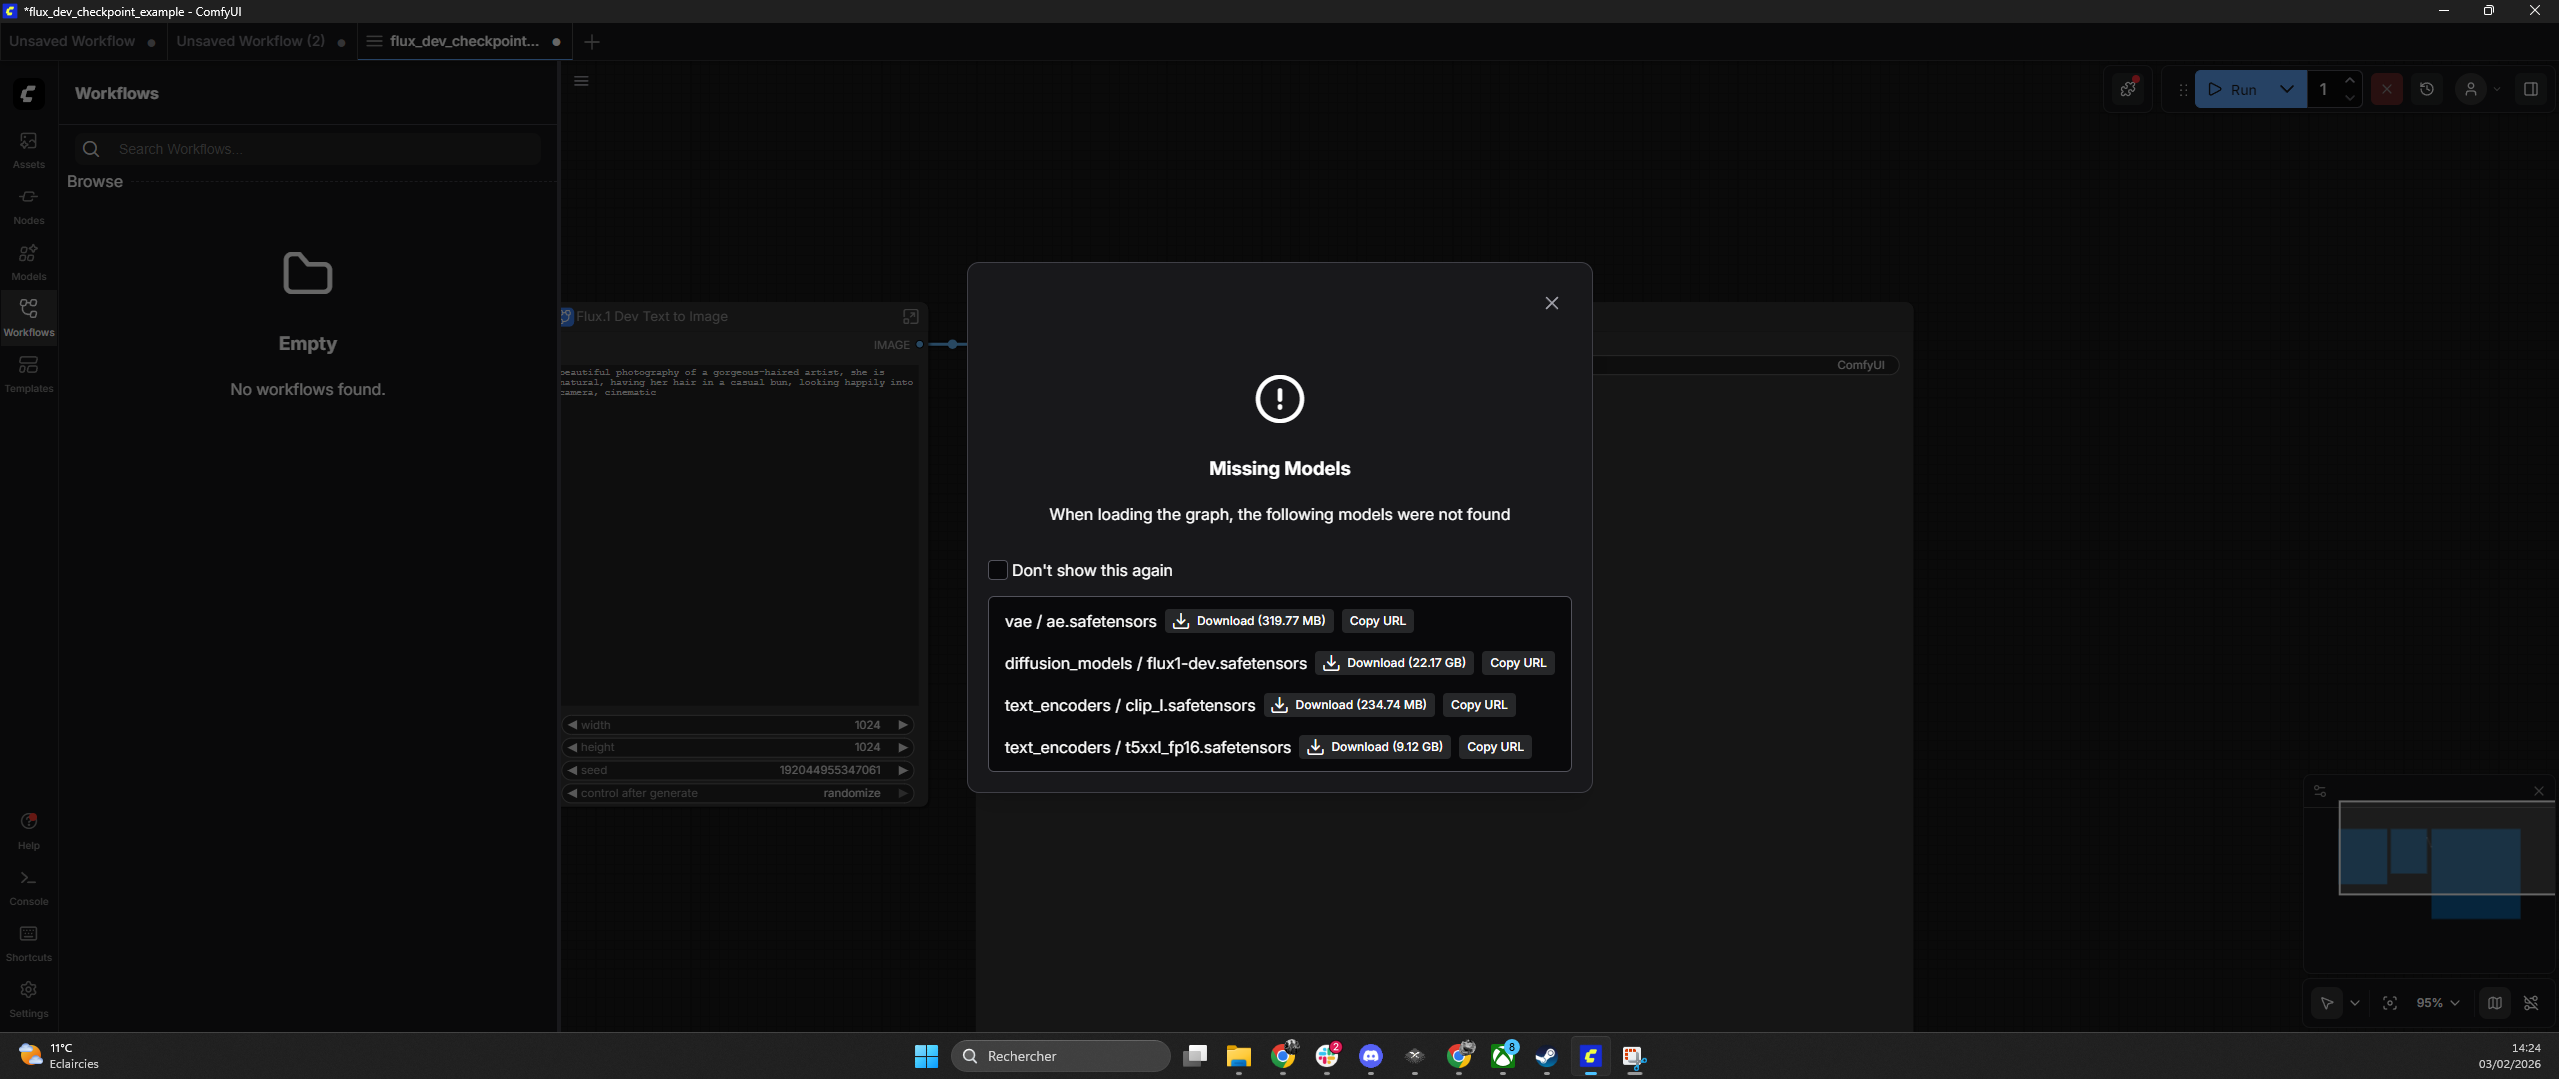Toggle the right side panel icon
This screenshot has height=1079, width=2559.
point(2530,89)
